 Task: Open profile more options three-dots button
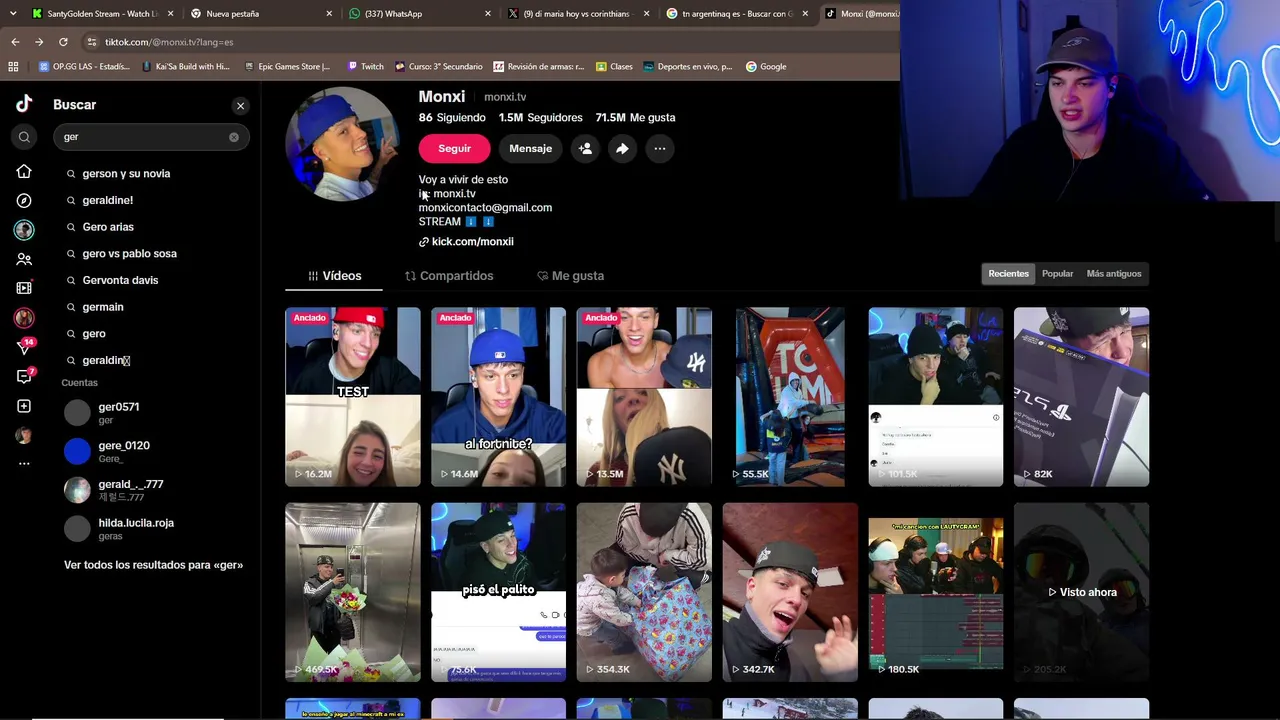pos(660,148)
